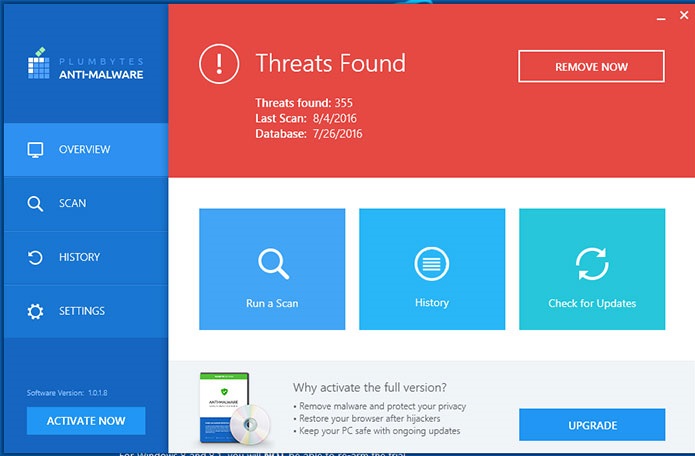Minimize the Anti-Malware window
Viewport: 695px width, 456px height.
coord(661,18)
